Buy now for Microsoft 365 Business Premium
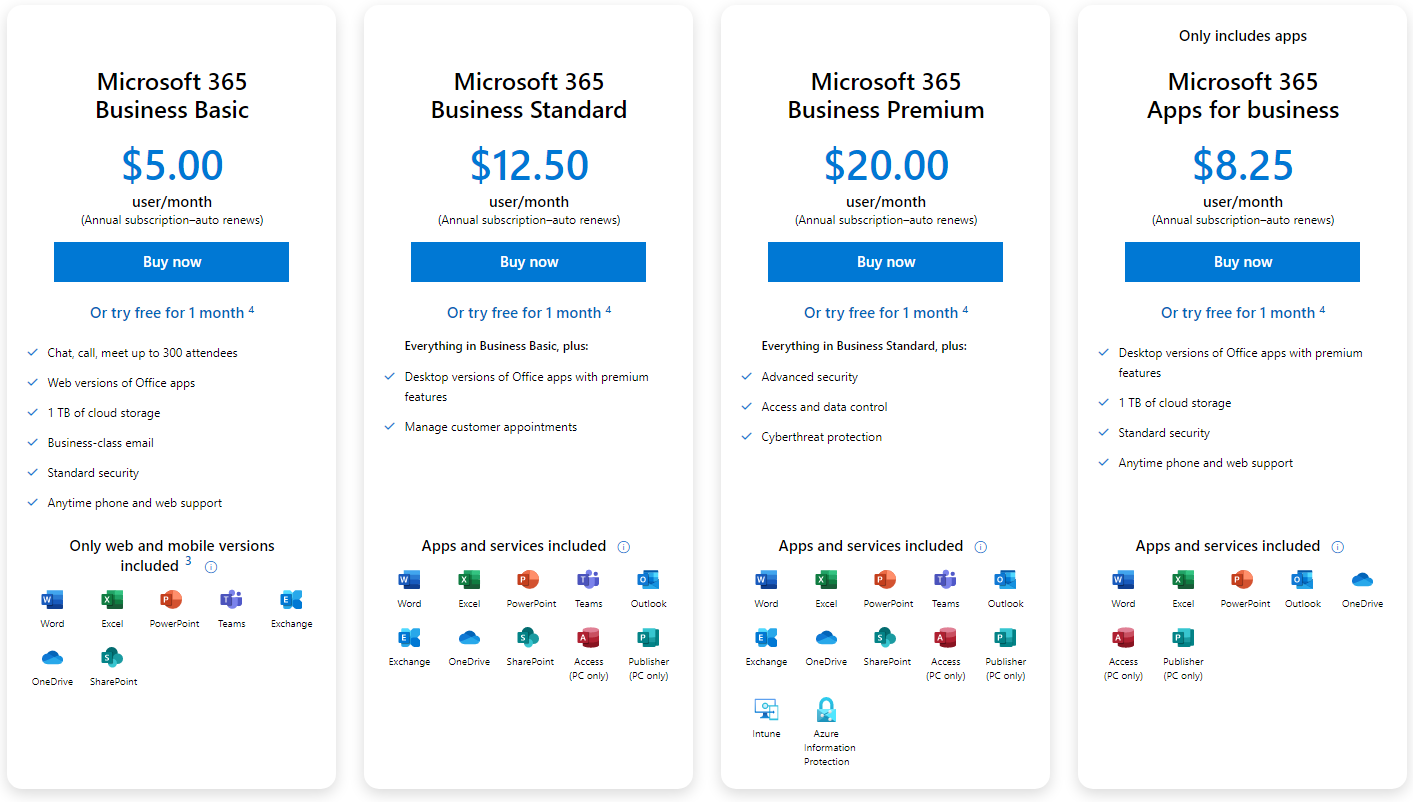 point(885,262)
